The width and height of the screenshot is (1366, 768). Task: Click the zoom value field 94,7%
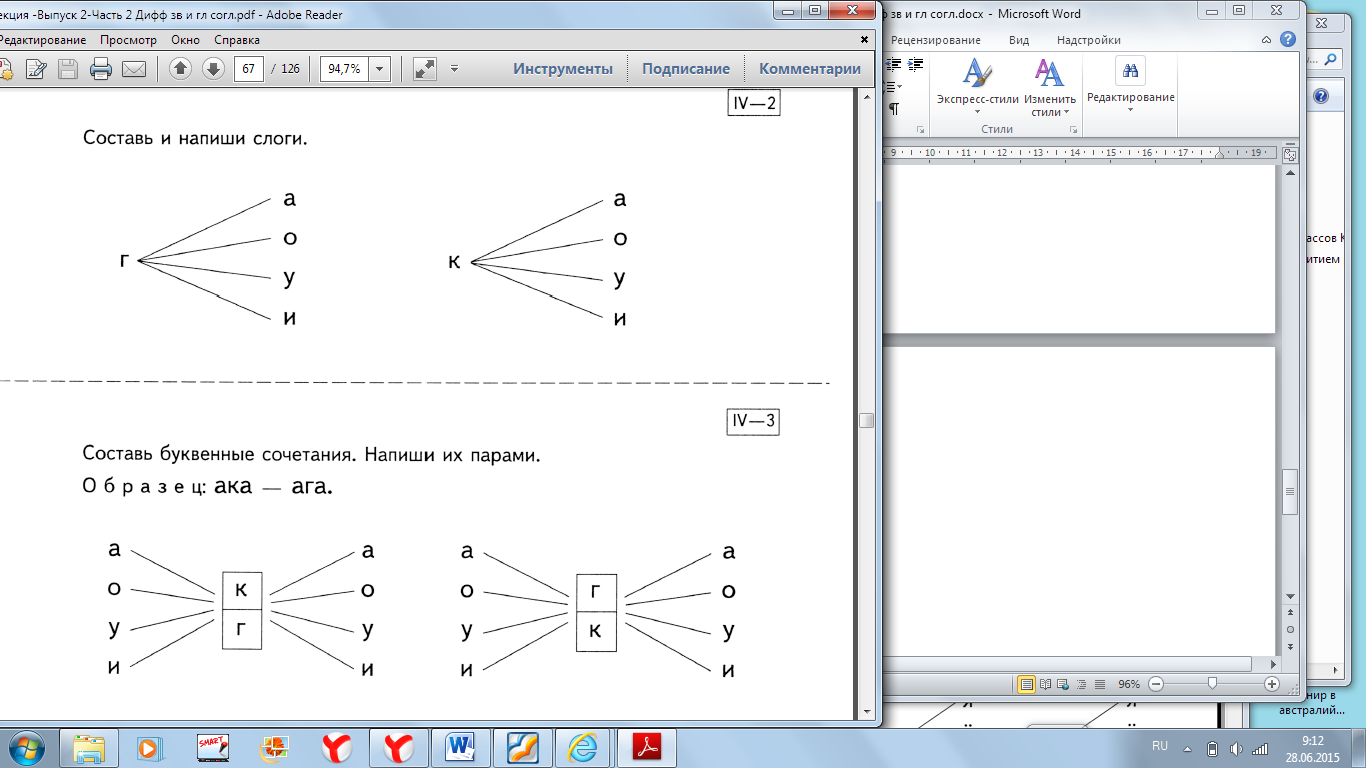[x=344, y=69]
